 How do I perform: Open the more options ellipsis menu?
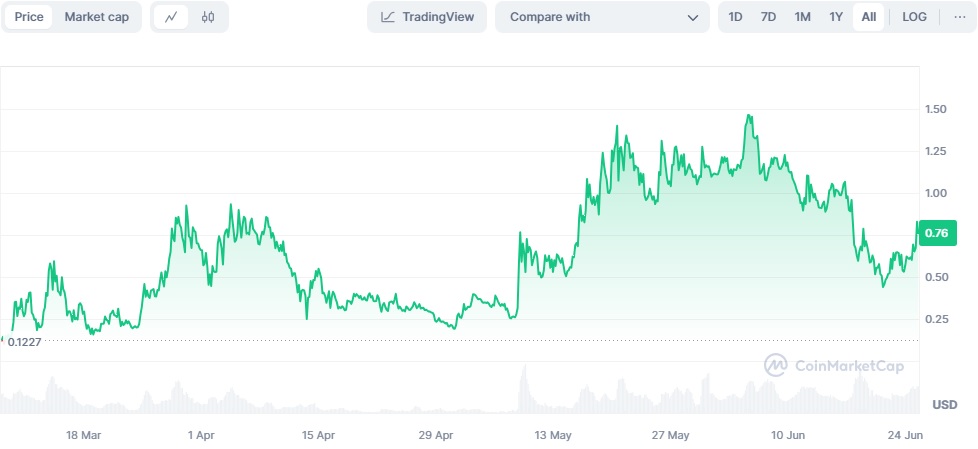point(960,17)
